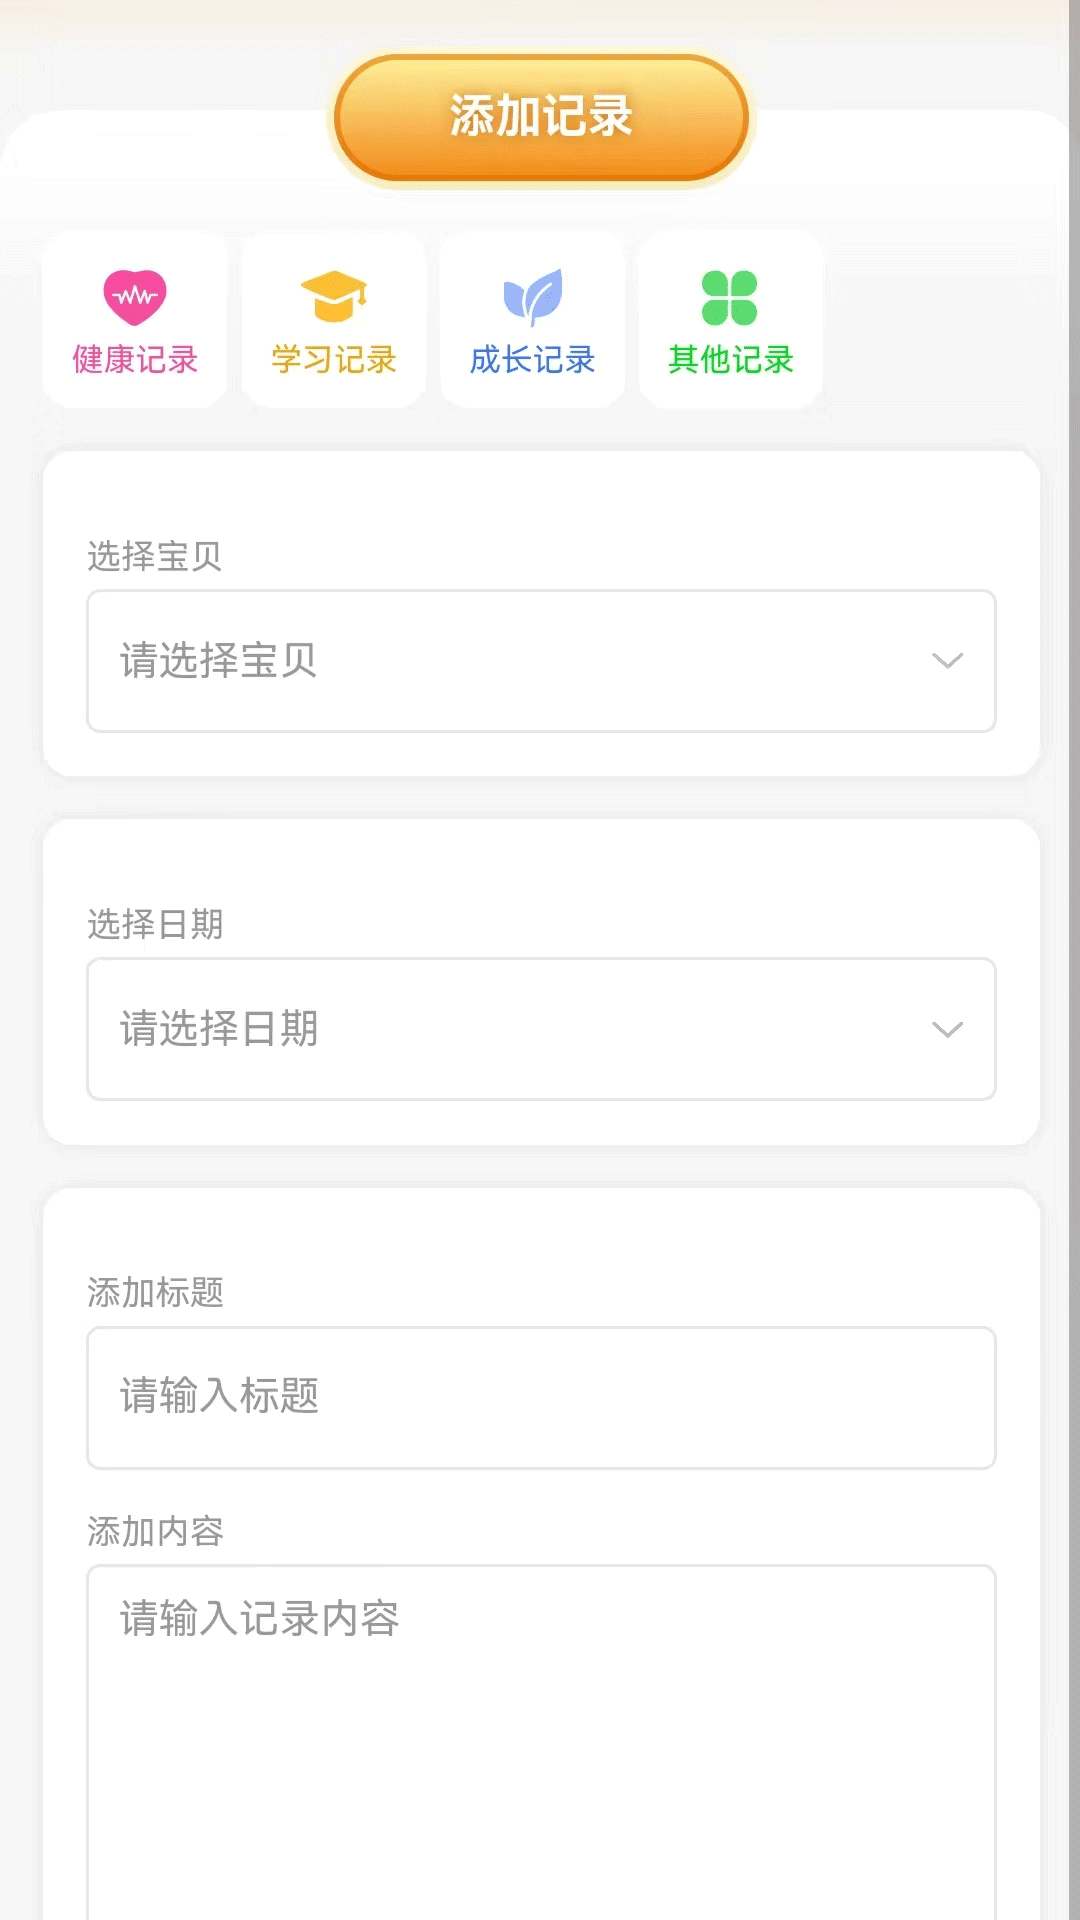1080x1920 pixels.
Task: Tap the 选择日期 field label
Action: tap(155, 924)
